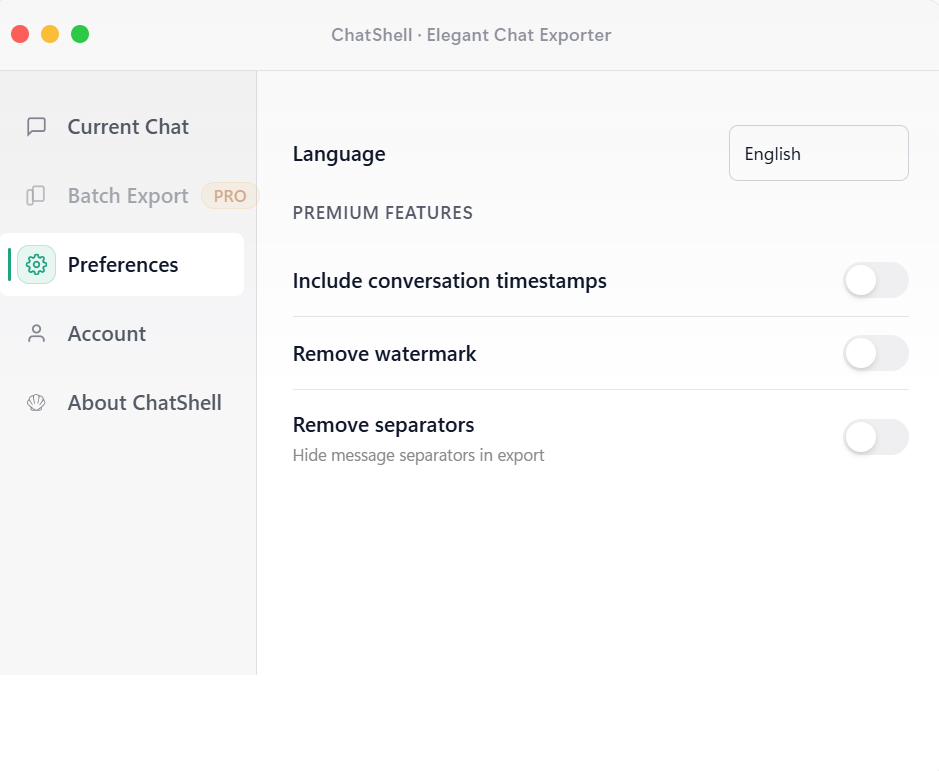Enable Include conversation timestamps
This screenshot has width=939, height=771.
tap(875, 281)
